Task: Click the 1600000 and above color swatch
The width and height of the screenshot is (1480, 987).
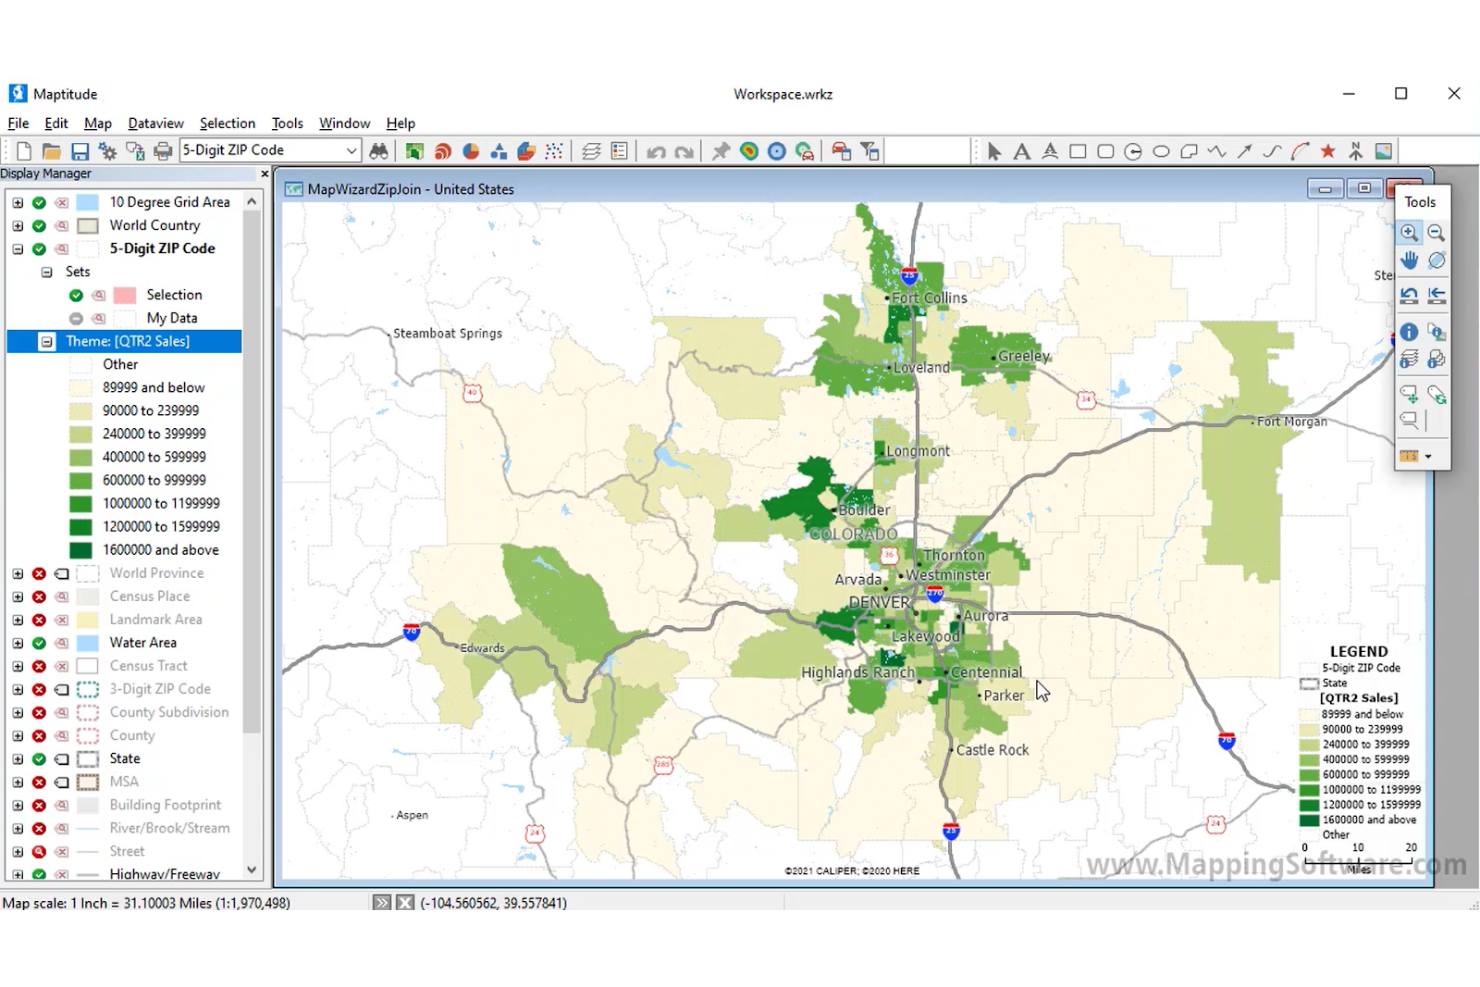Action: 81,550
